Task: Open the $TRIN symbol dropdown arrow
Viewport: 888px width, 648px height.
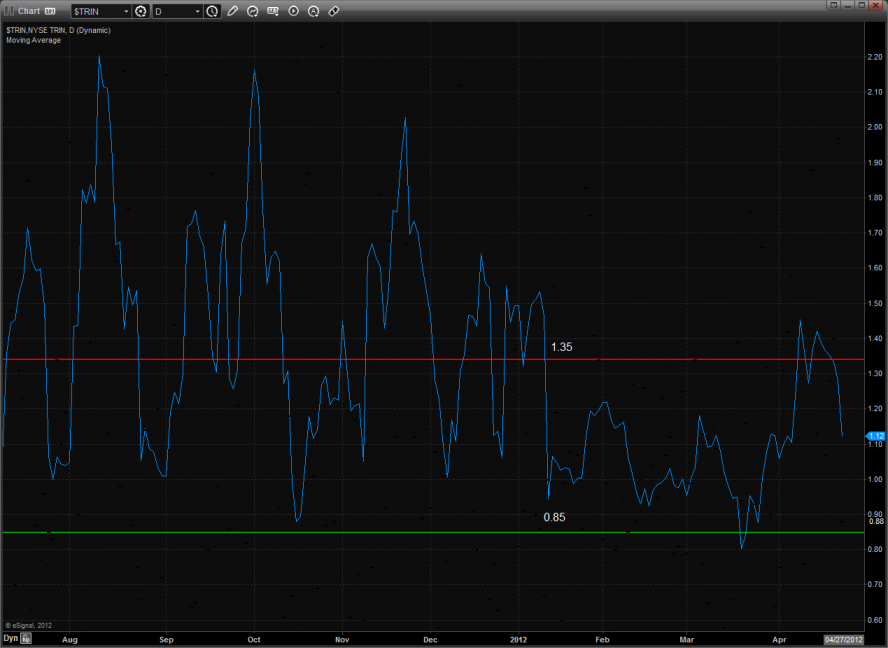Action: tap(126, 11)
